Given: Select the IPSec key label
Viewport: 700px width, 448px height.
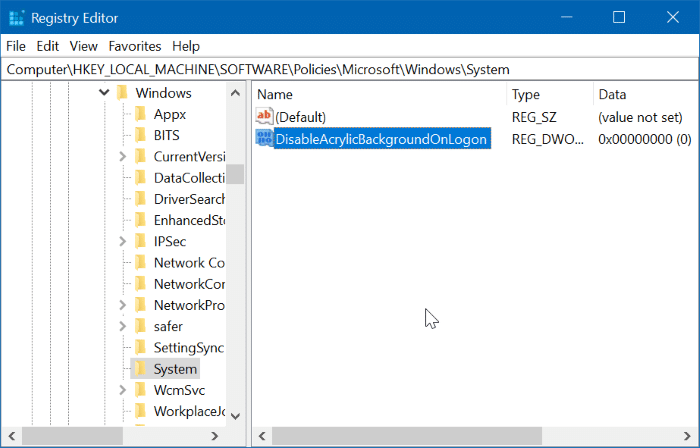Looking at the screenshot, I should click(x=170, y=241).
